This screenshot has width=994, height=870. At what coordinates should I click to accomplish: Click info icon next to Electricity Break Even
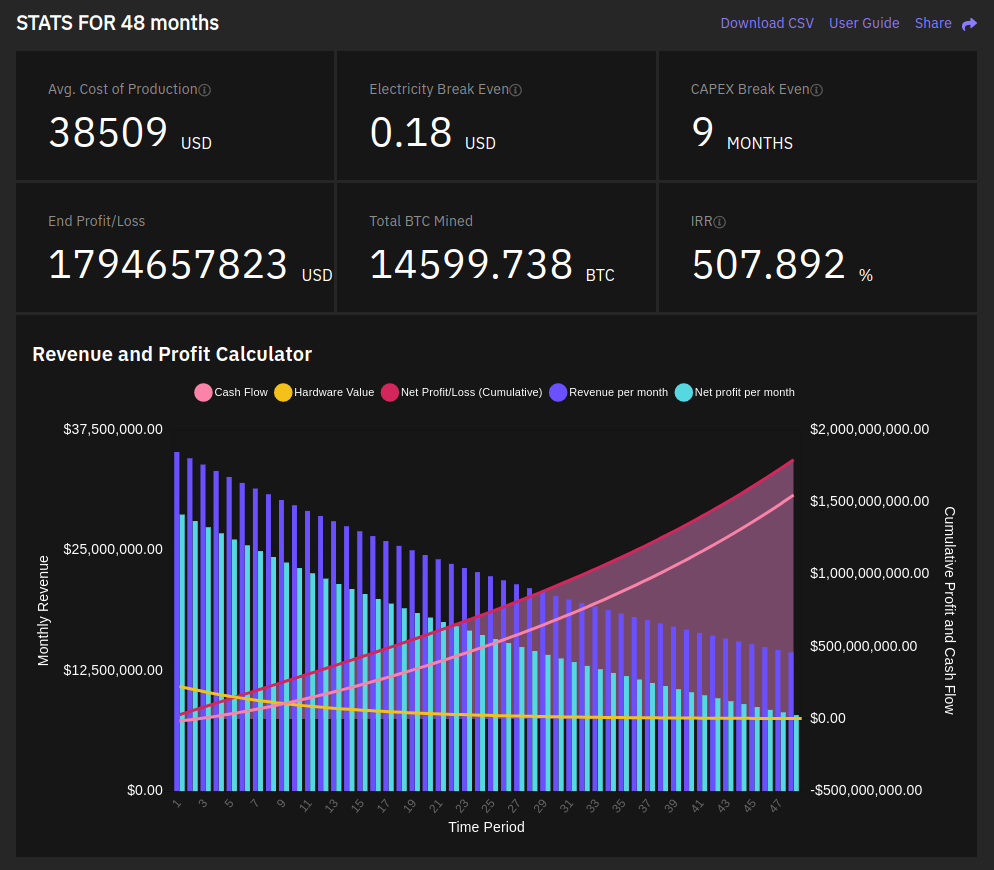tap(516, 90)
